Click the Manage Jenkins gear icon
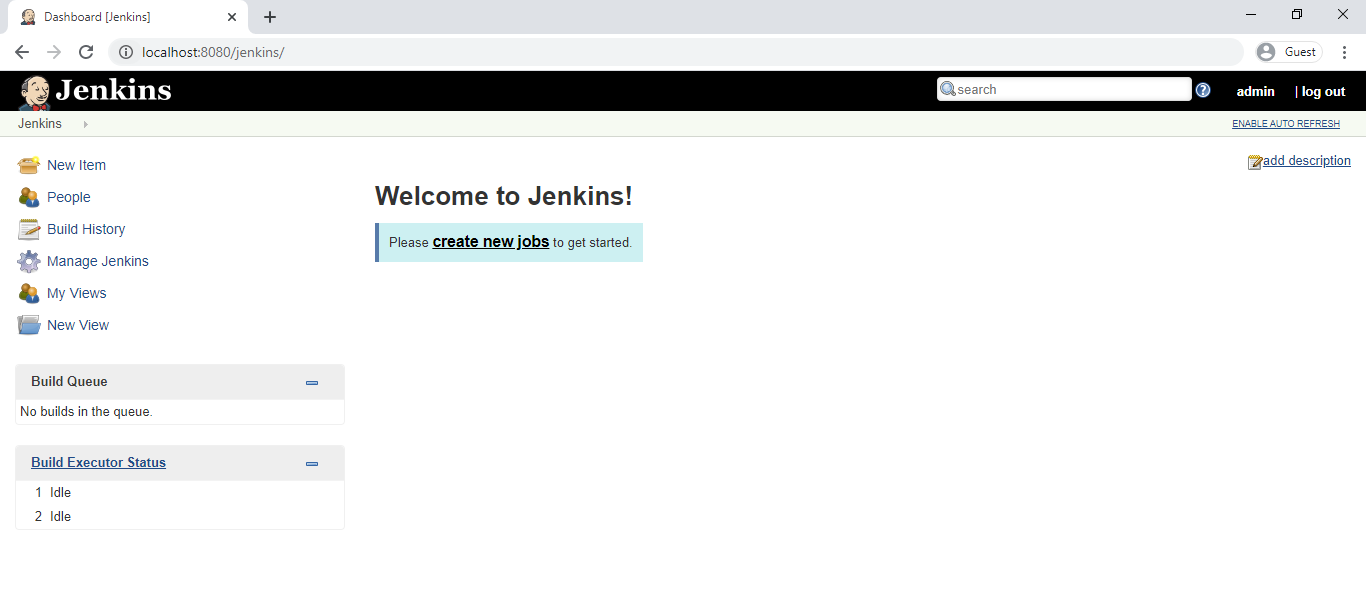1366x599 pixels. click(29, 261)
